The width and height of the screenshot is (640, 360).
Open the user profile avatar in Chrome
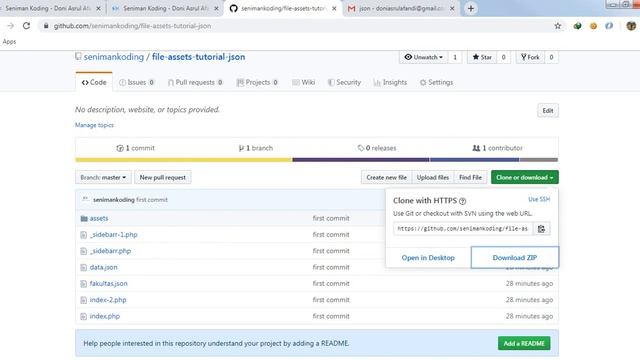[631, 26]
